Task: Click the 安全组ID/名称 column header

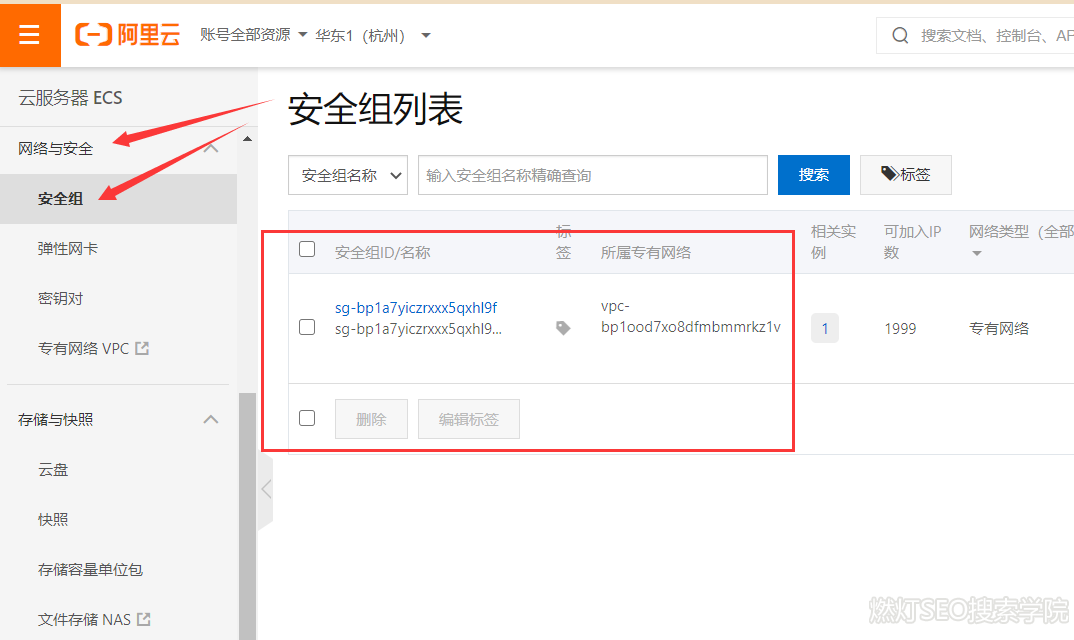Action: [382, 253]
